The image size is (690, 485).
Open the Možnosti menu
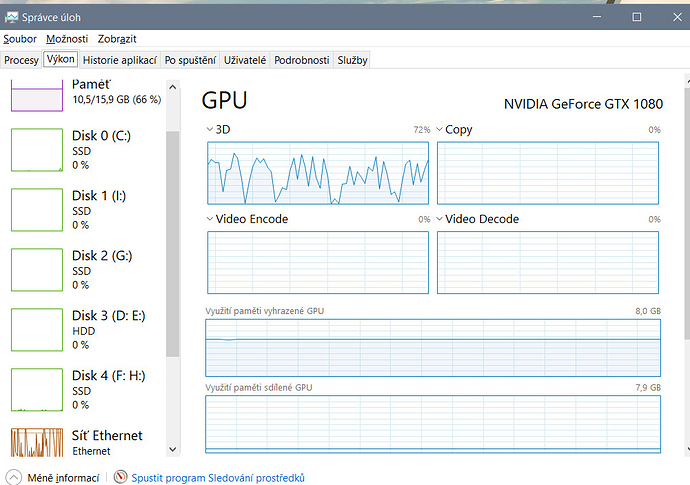[x=67, y=39]
